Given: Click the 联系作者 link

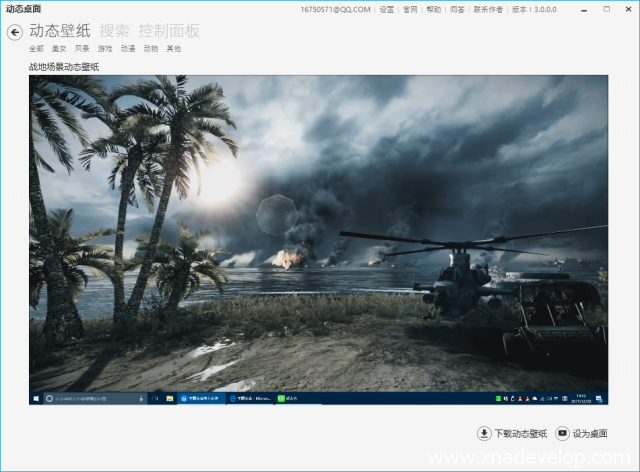Looking at the screenshot, I should coord(487,10).
